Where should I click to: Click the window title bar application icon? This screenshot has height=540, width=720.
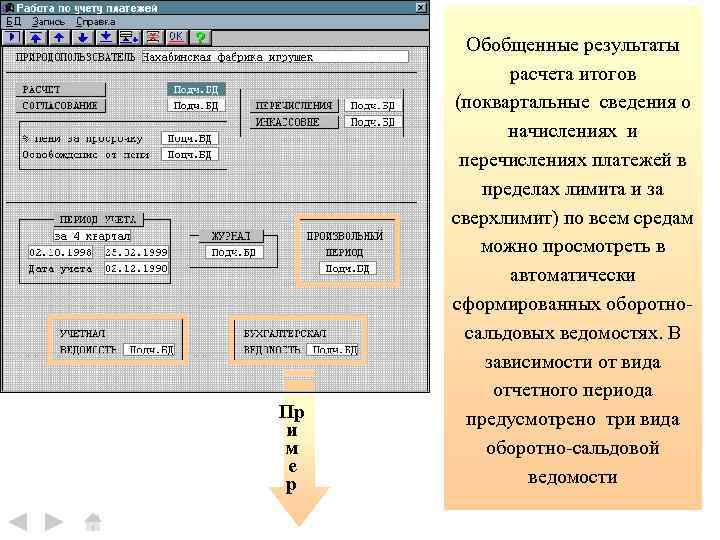click(x=7, y=8)
